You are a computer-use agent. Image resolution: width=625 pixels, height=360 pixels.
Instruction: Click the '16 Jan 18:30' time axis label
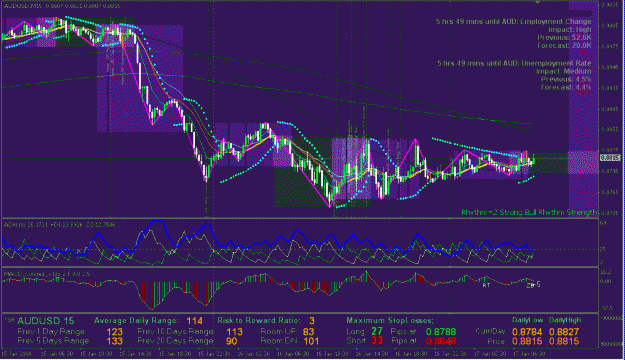pyautogui.click(x=412, y=353)
